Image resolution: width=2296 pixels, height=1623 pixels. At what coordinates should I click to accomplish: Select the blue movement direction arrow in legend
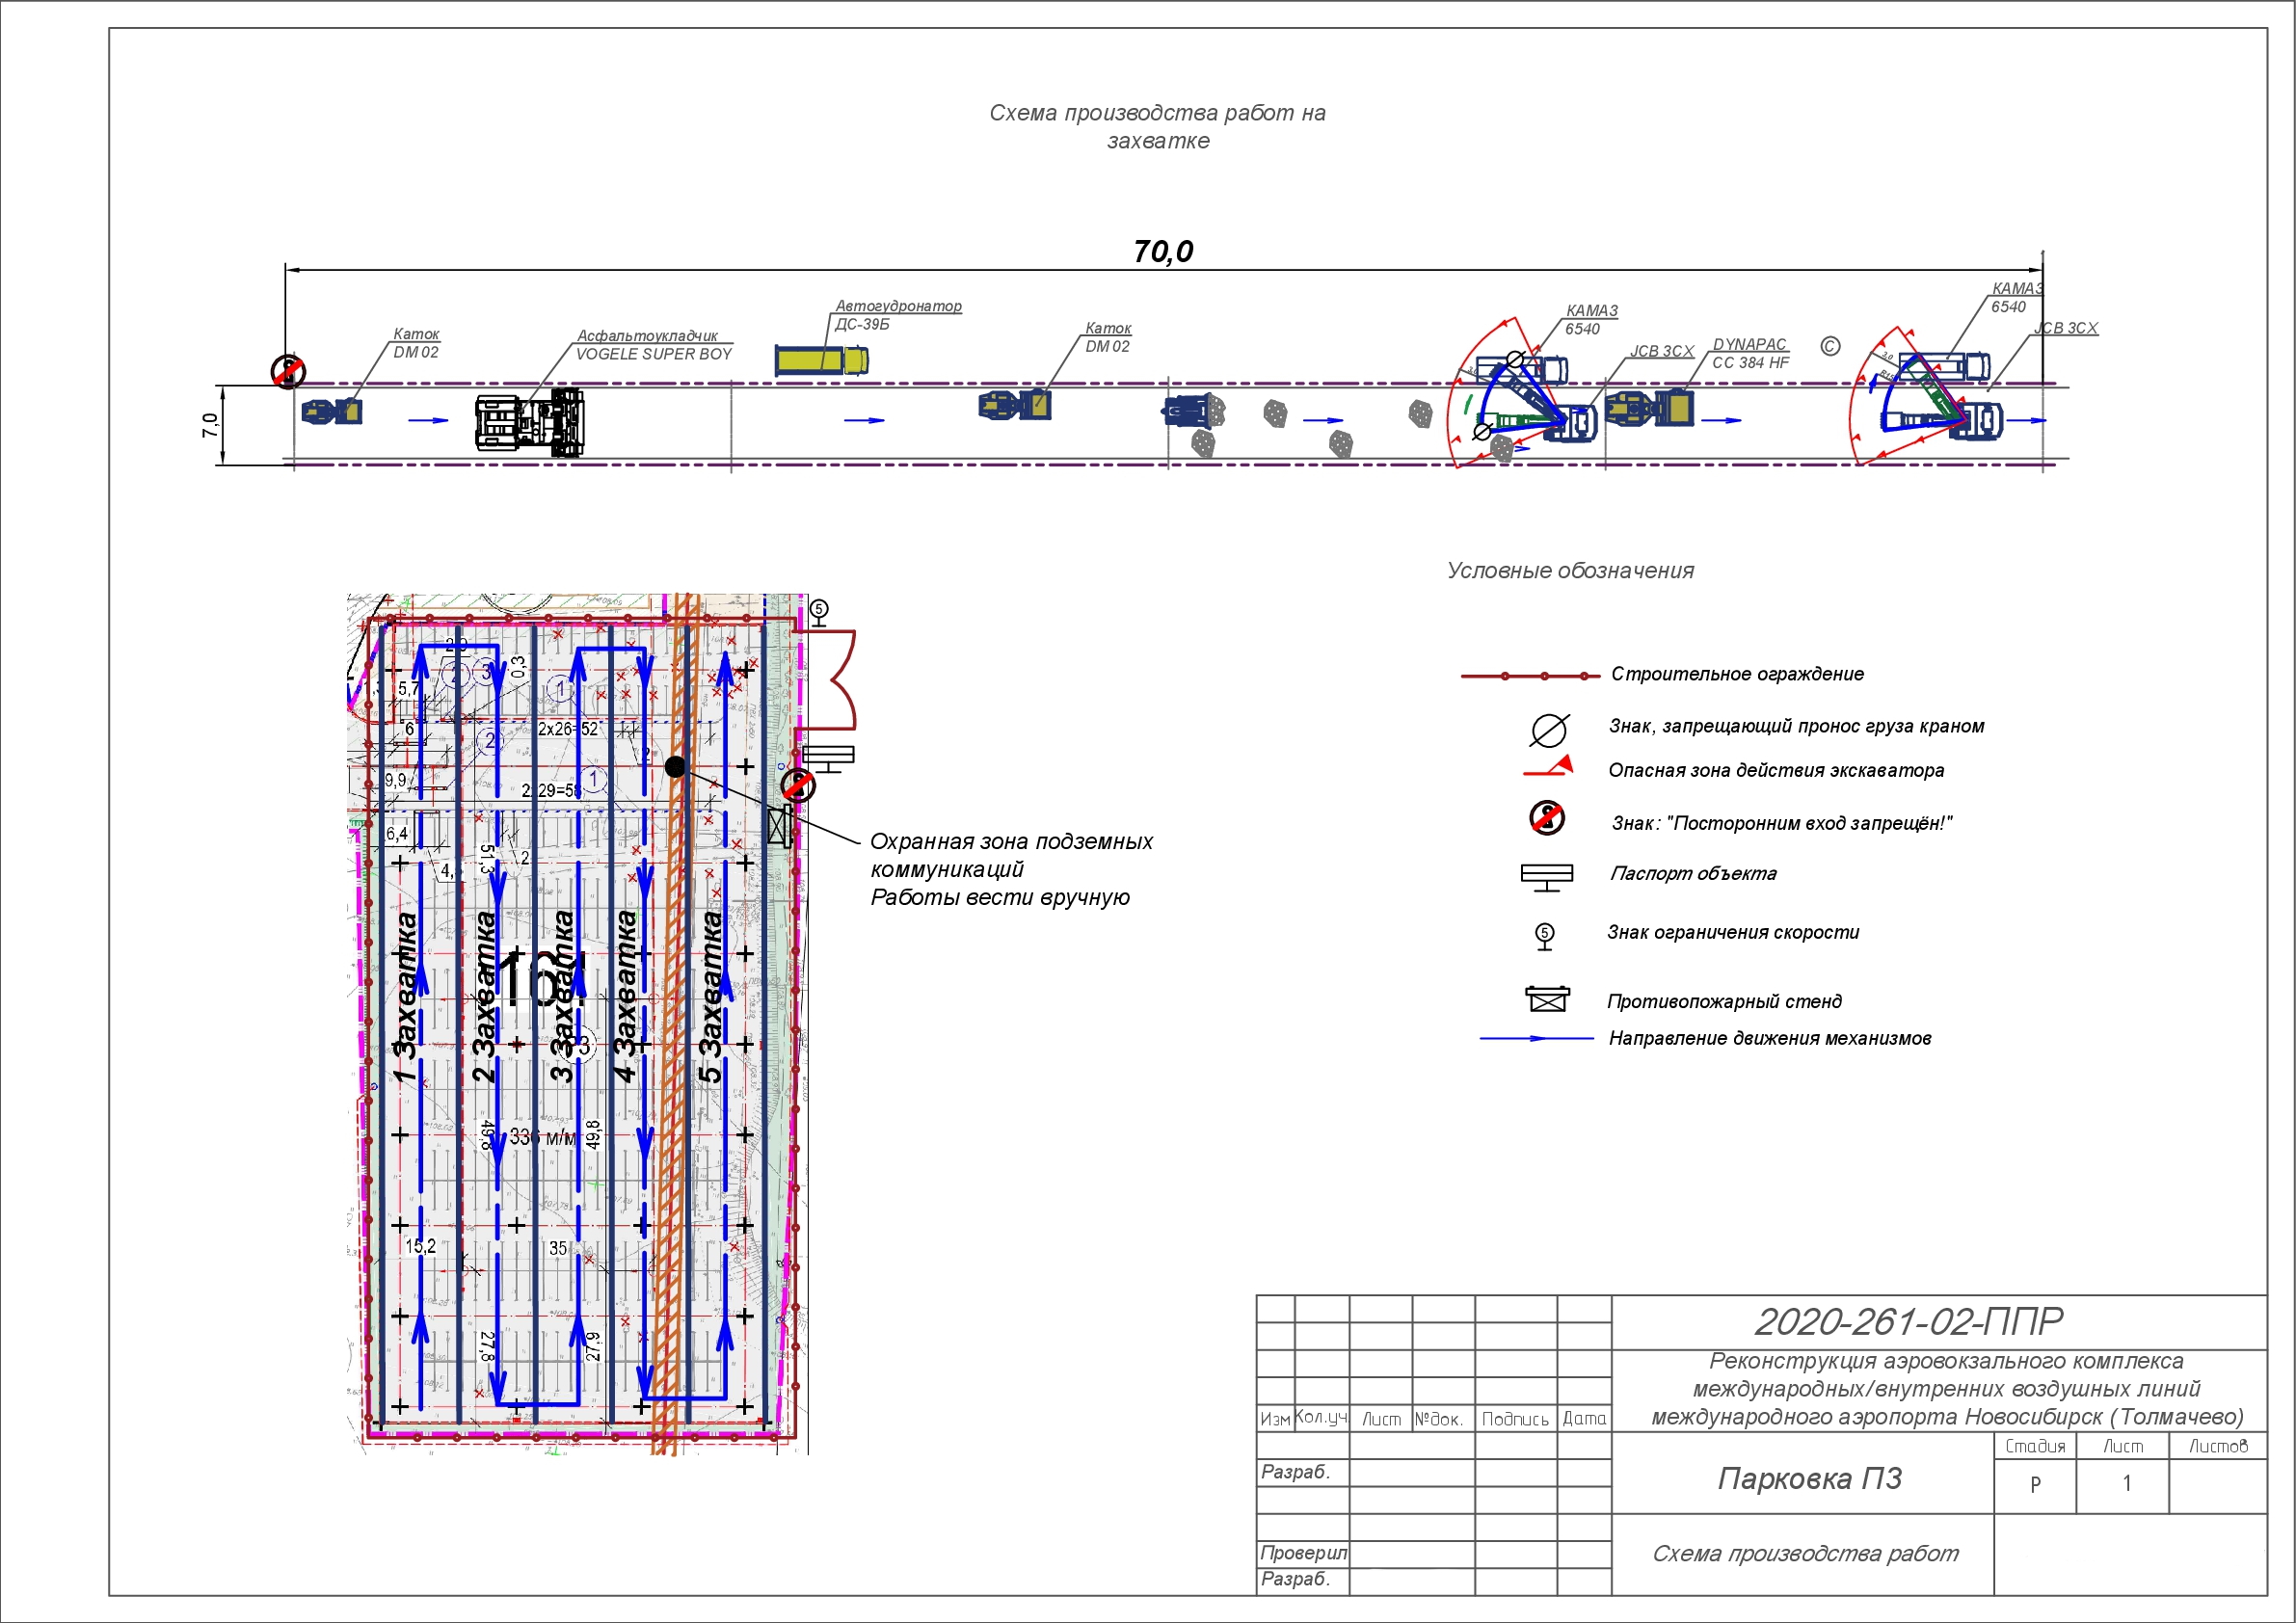pos(1536,1039)
